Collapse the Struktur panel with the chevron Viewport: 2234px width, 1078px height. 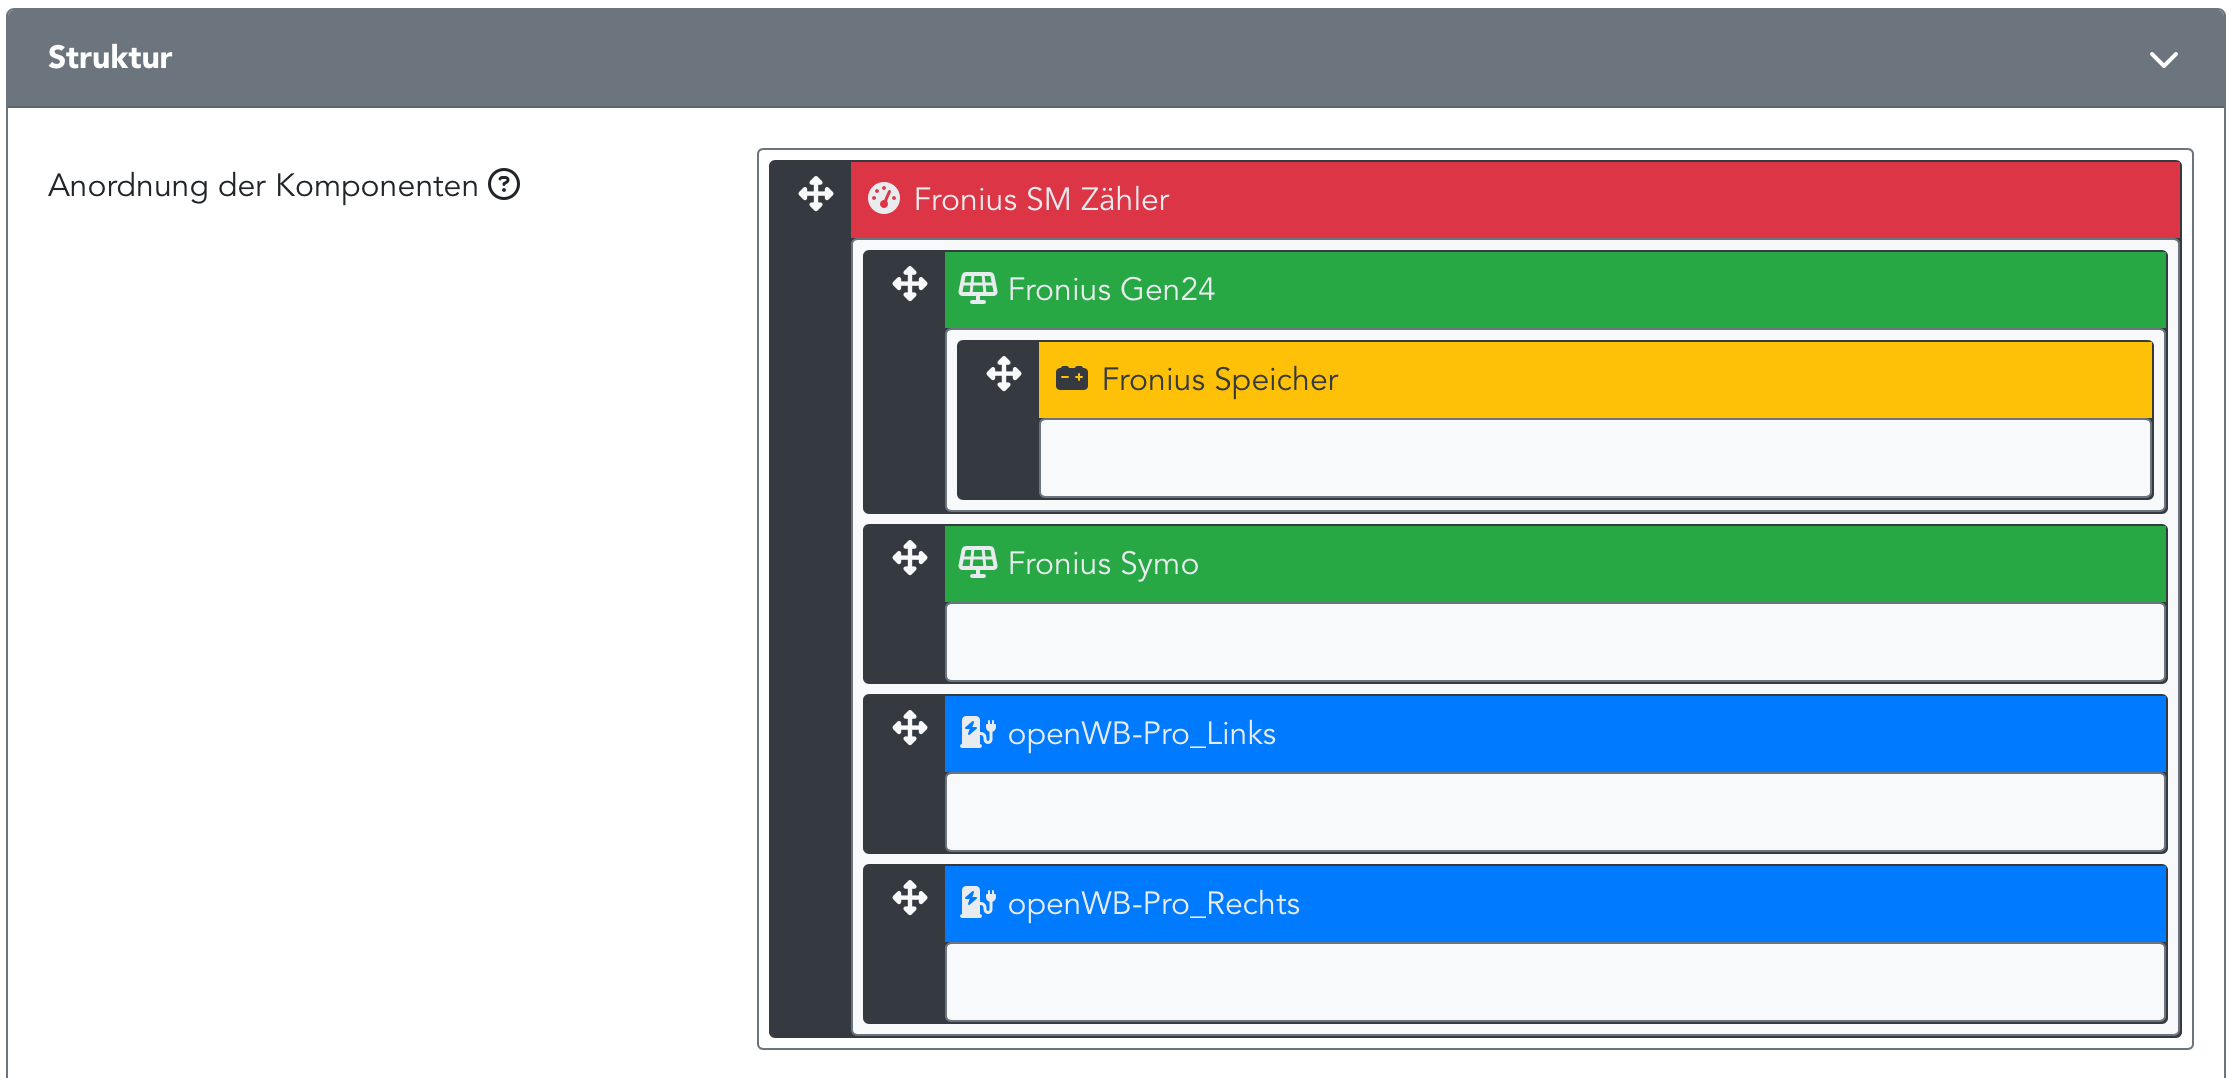pos(2163,59)
